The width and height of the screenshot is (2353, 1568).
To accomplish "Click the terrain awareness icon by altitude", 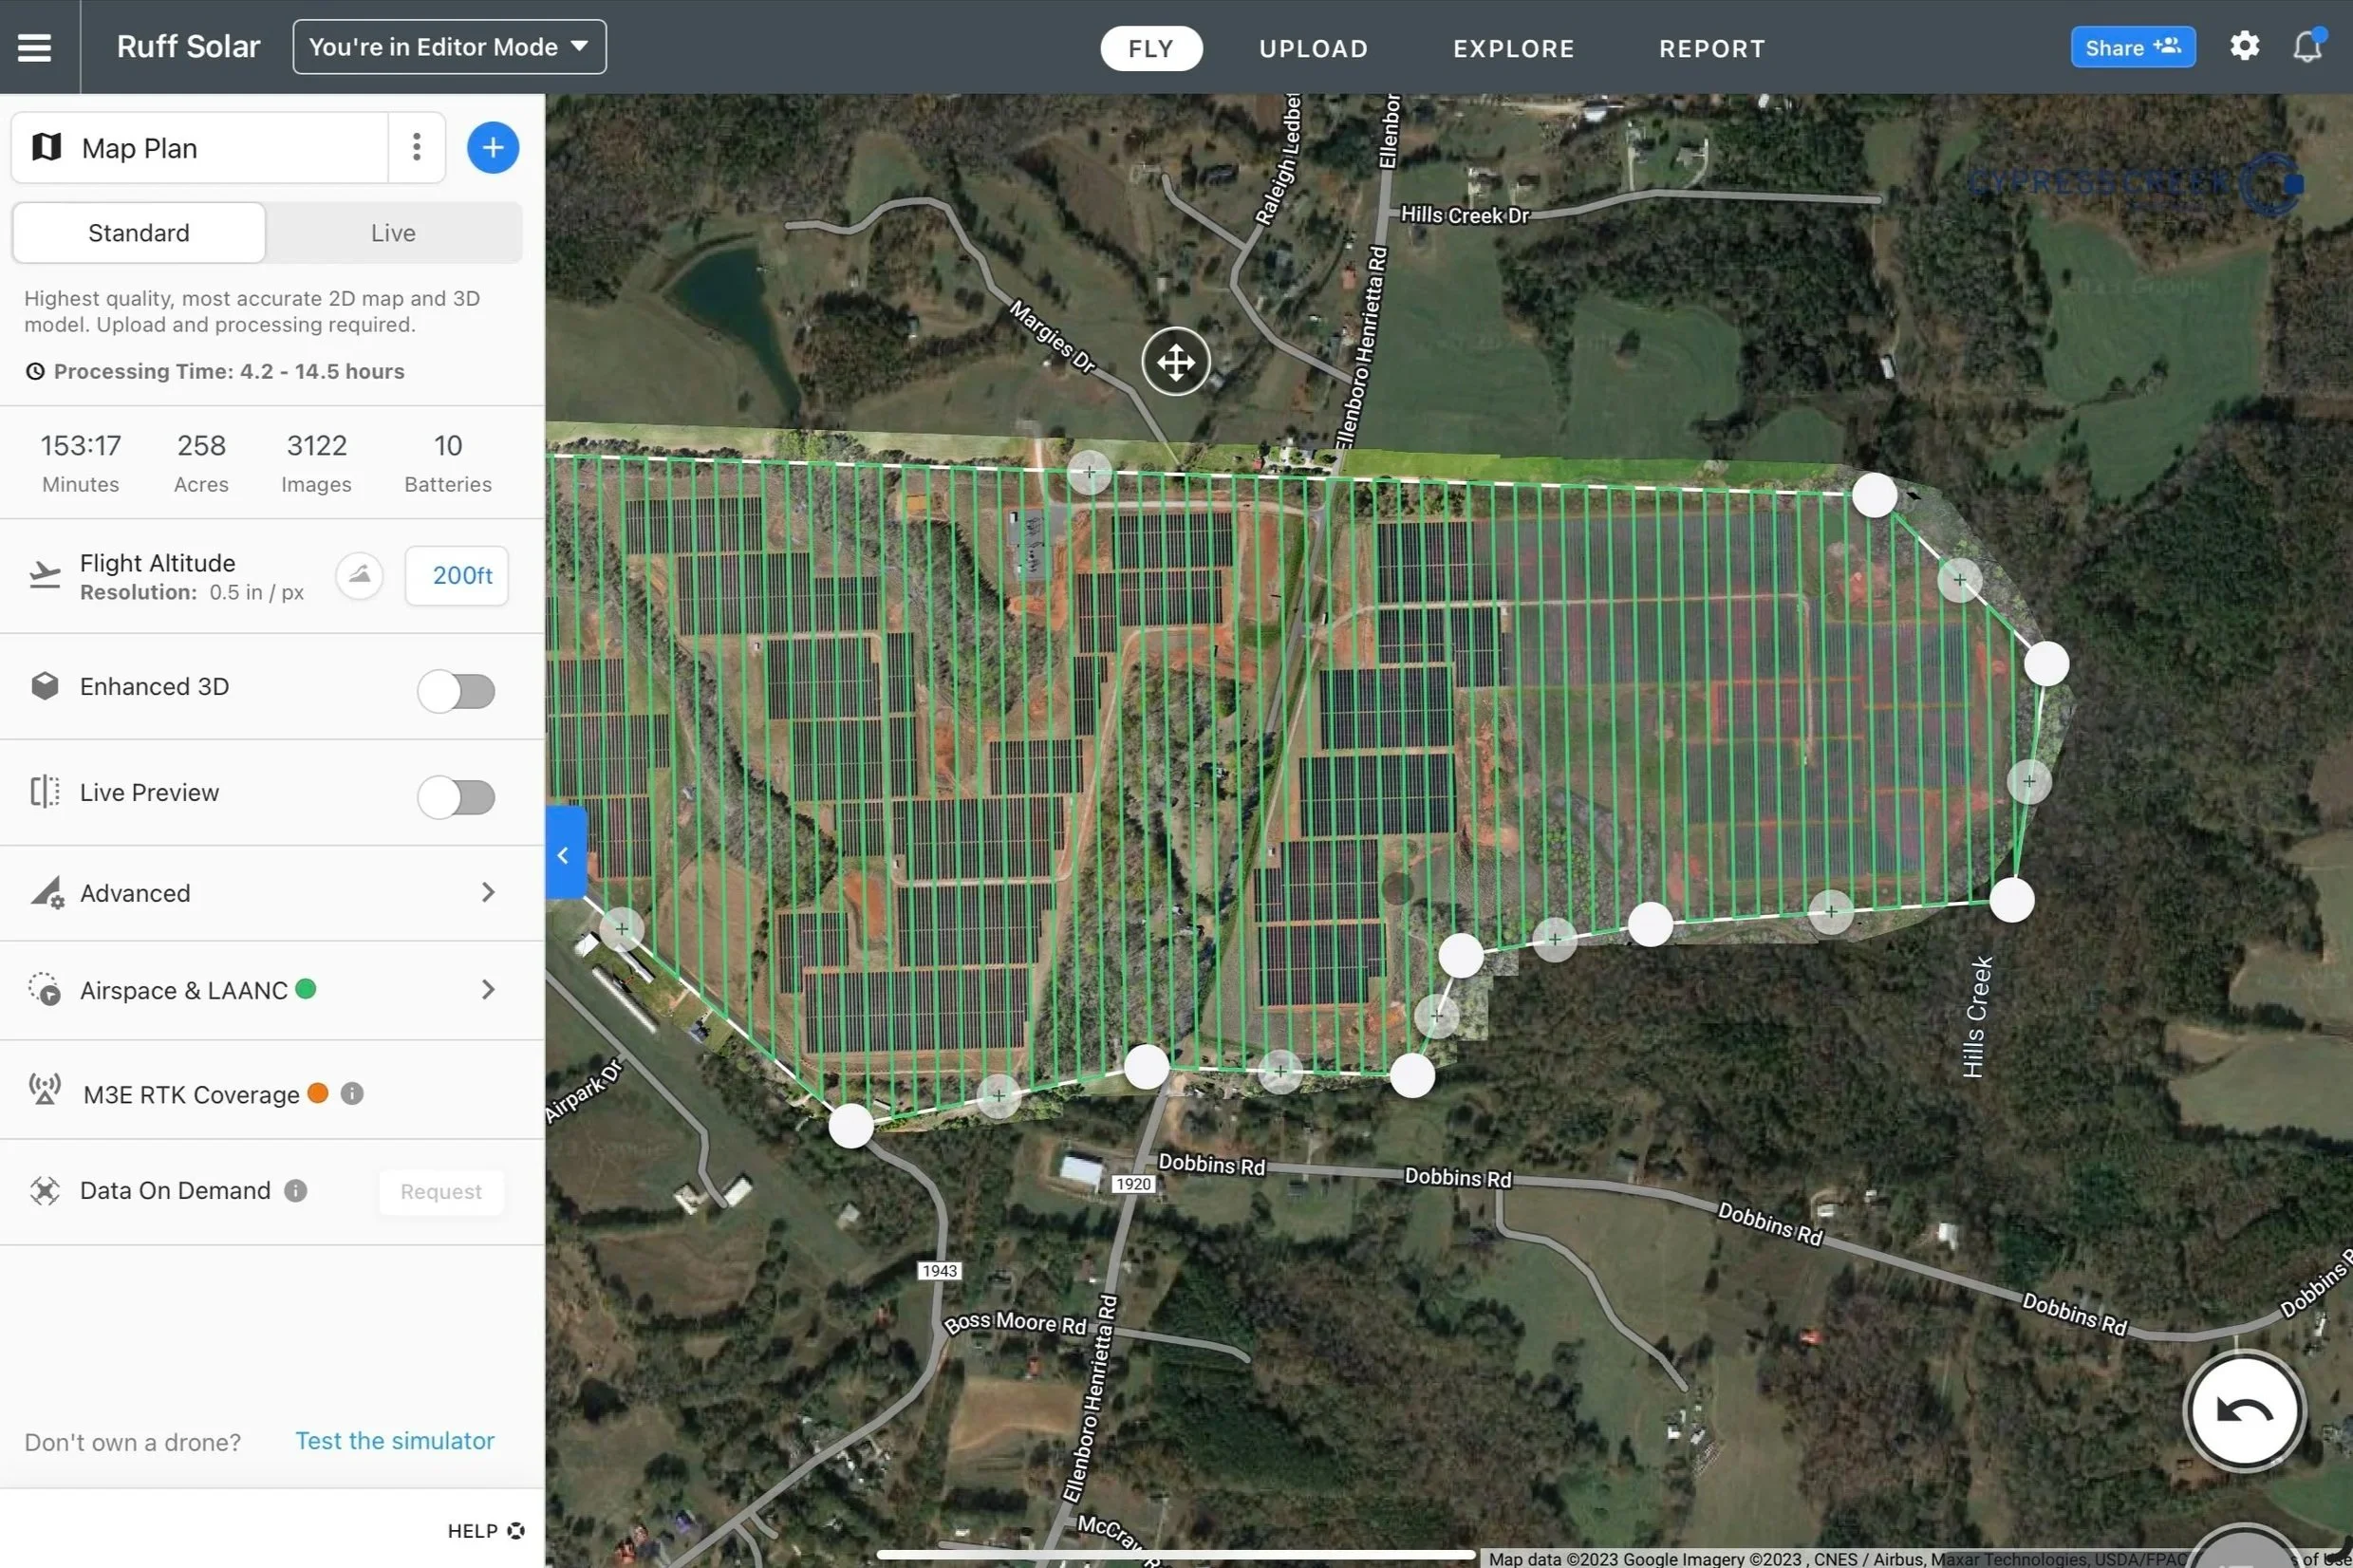I will click(x=359, y=575).
